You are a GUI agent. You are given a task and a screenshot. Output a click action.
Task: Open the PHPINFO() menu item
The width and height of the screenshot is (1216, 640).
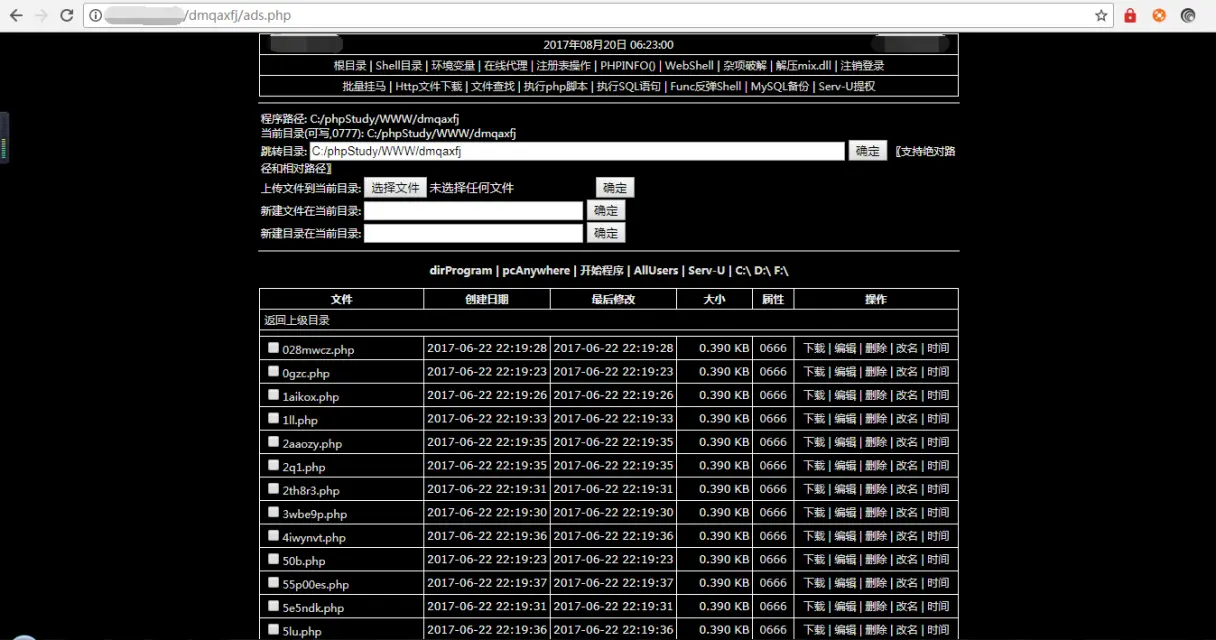628,66
